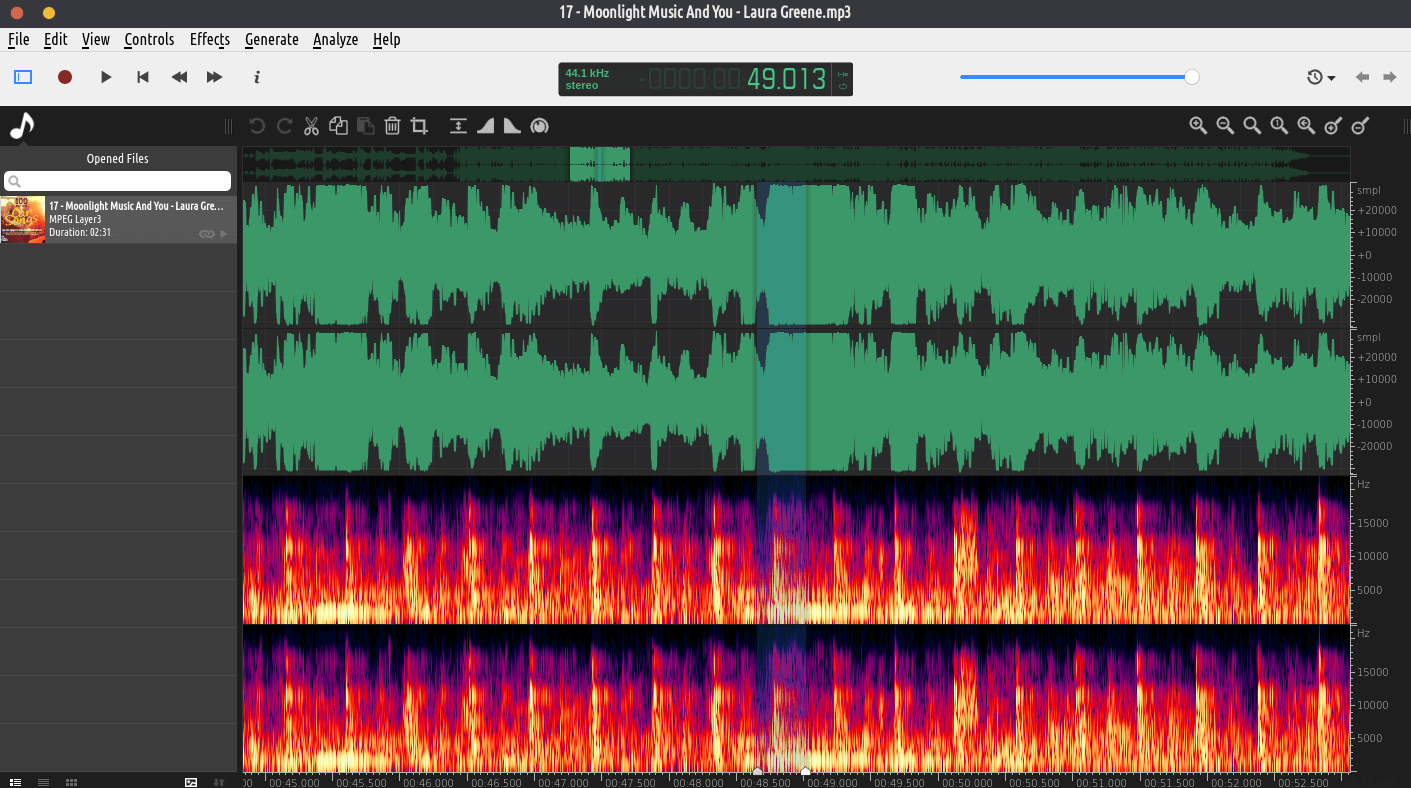Crop audio to the selection with the crop icon
The height and width of the screenshot is (788, 1411).
pos(420,126)
